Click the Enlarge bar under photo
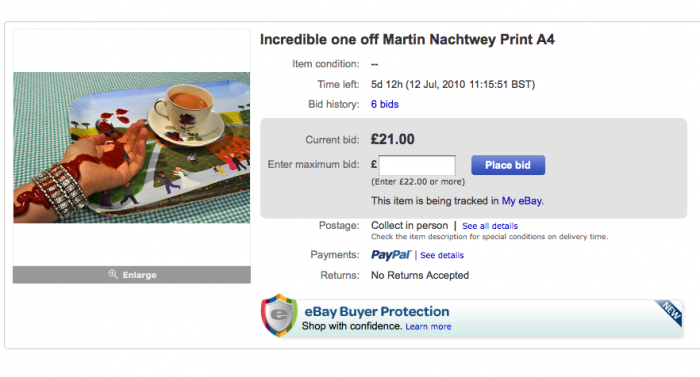 point(132,275)
